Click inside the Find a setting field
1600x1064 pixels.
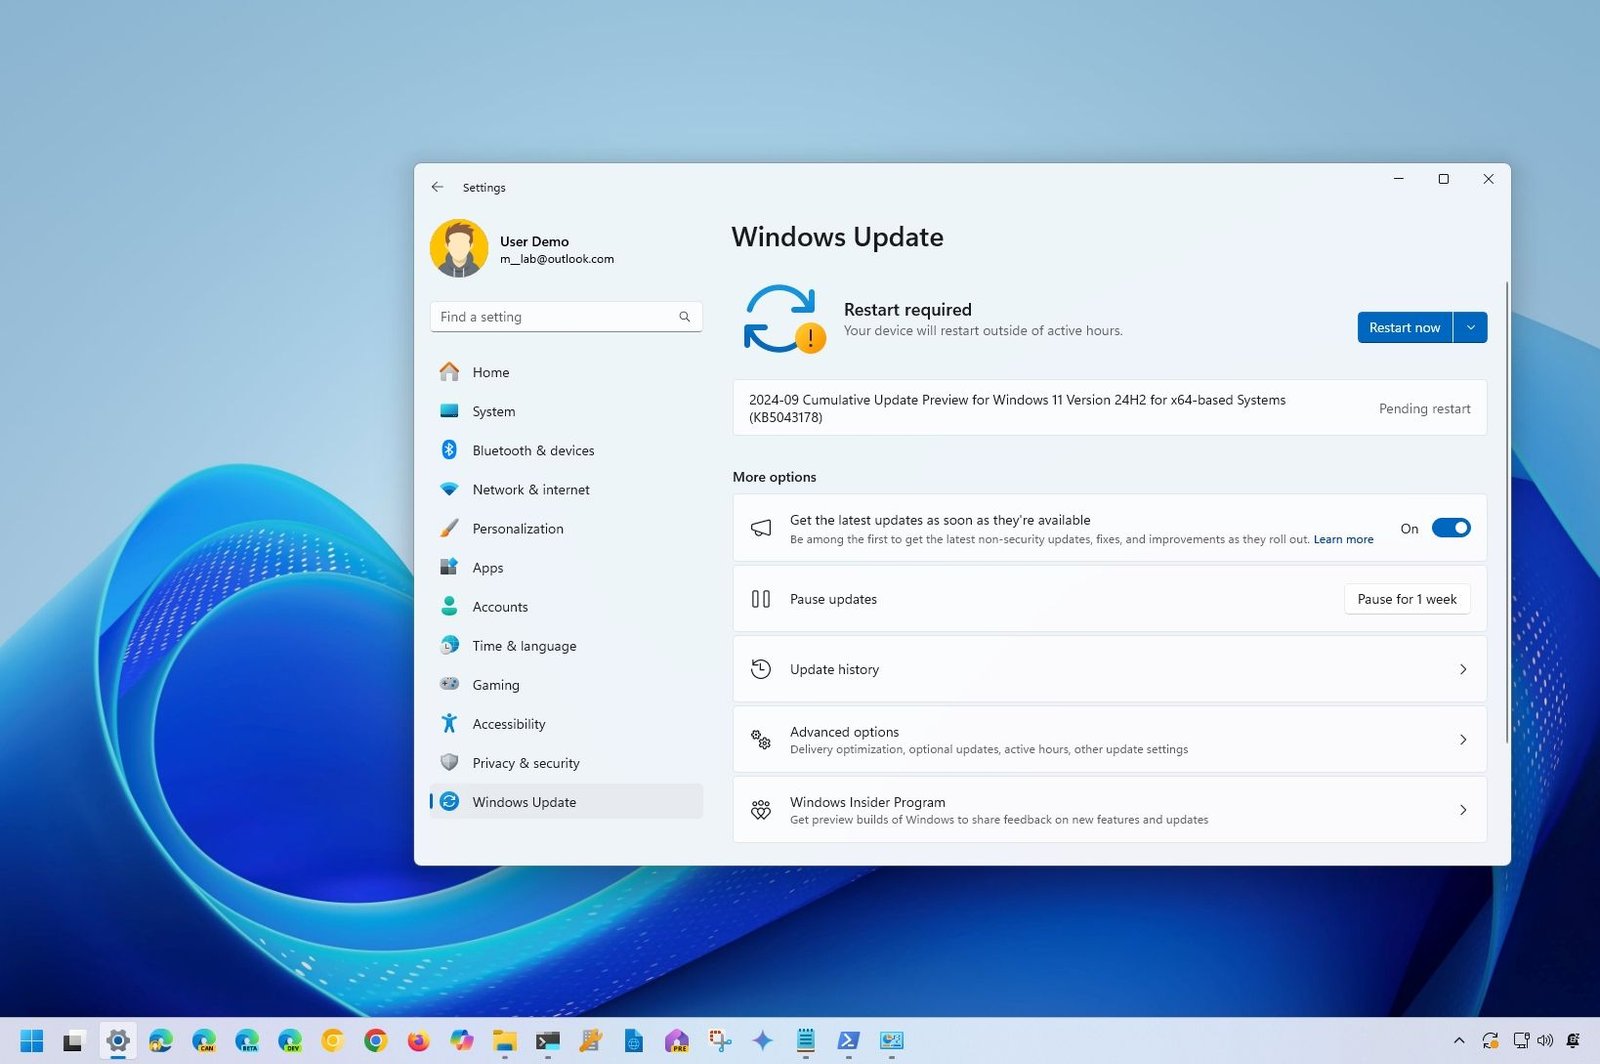[566, 317]
